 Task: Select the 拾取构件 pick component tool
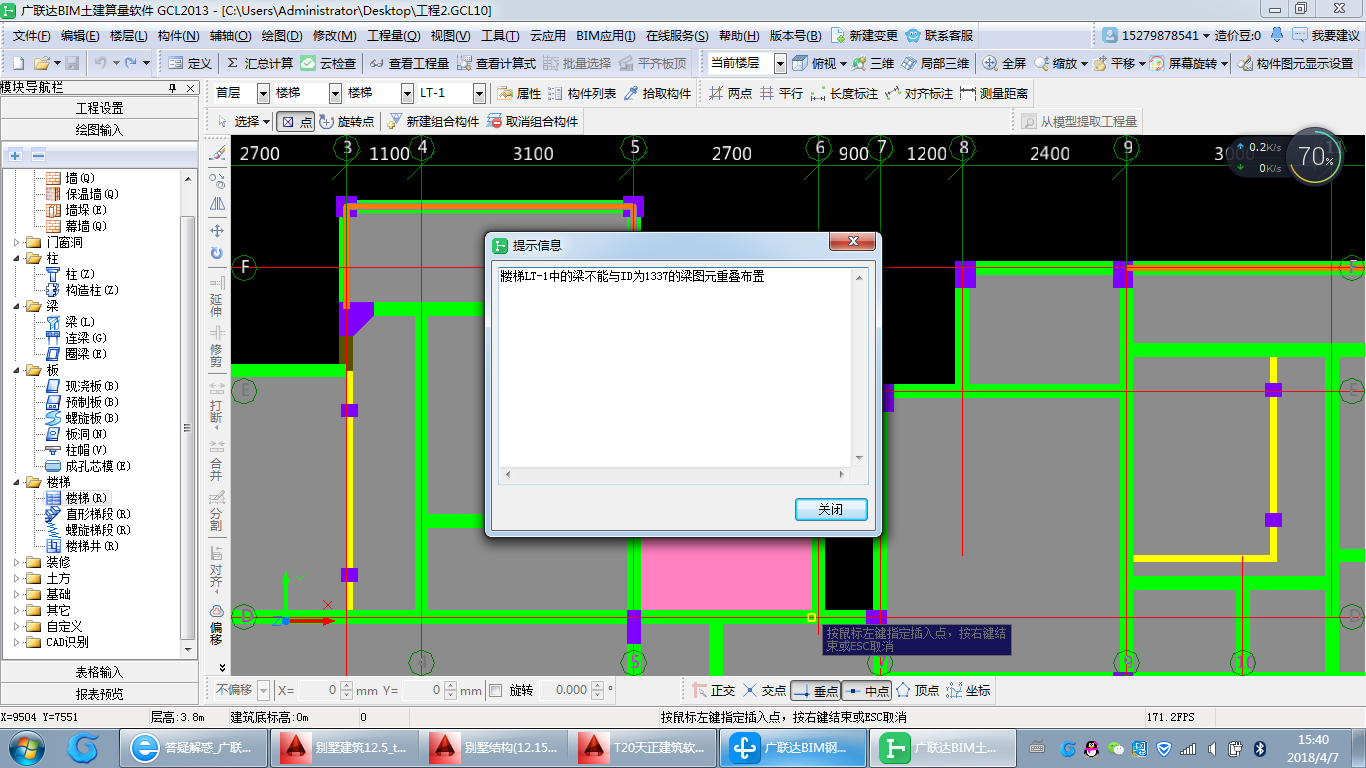pyautogui.click(x=657, y=93)
